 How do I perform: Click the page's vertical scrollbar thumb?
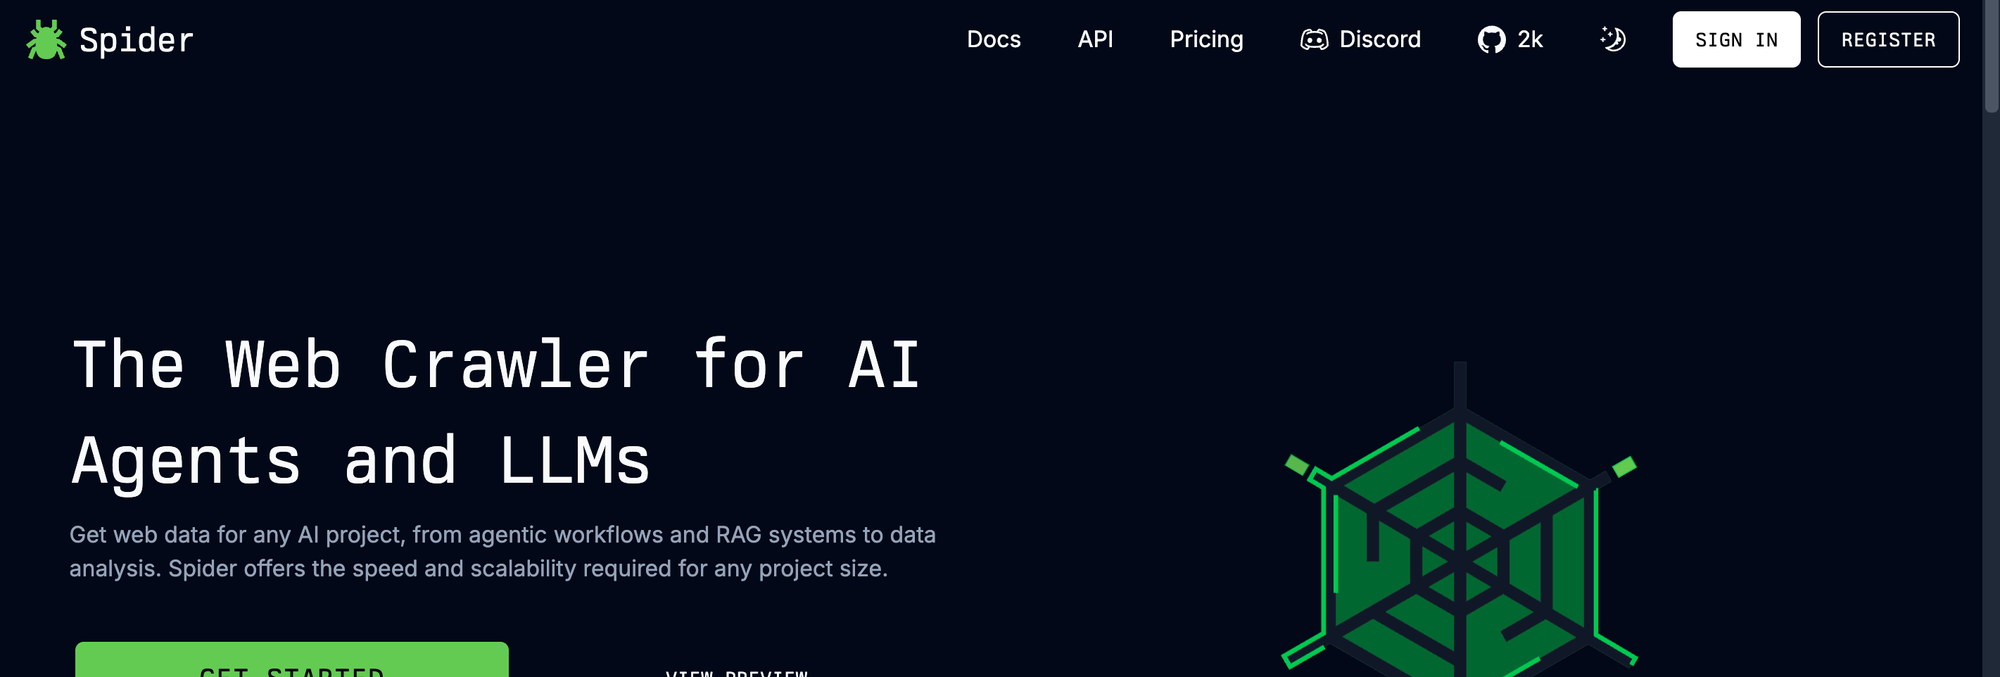(x=1991, y=55)
